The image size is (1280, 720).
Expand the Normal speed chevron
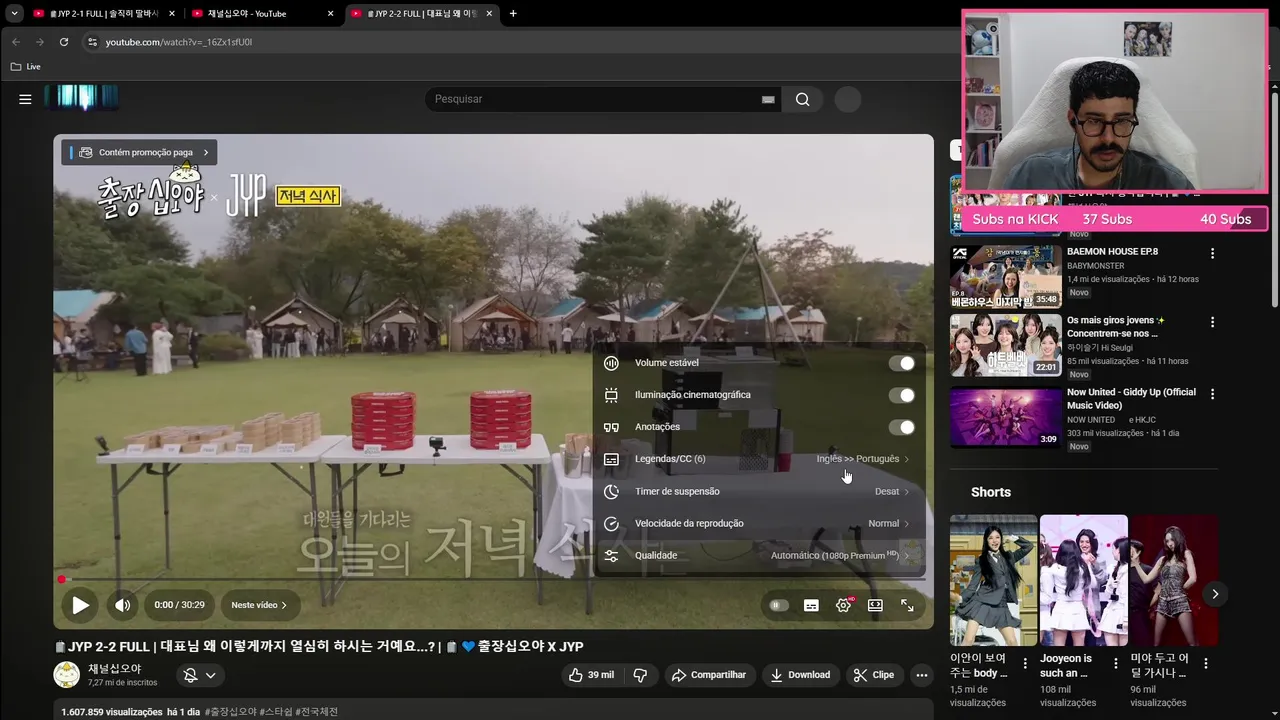pyautogui.click(x=907, y=523)
